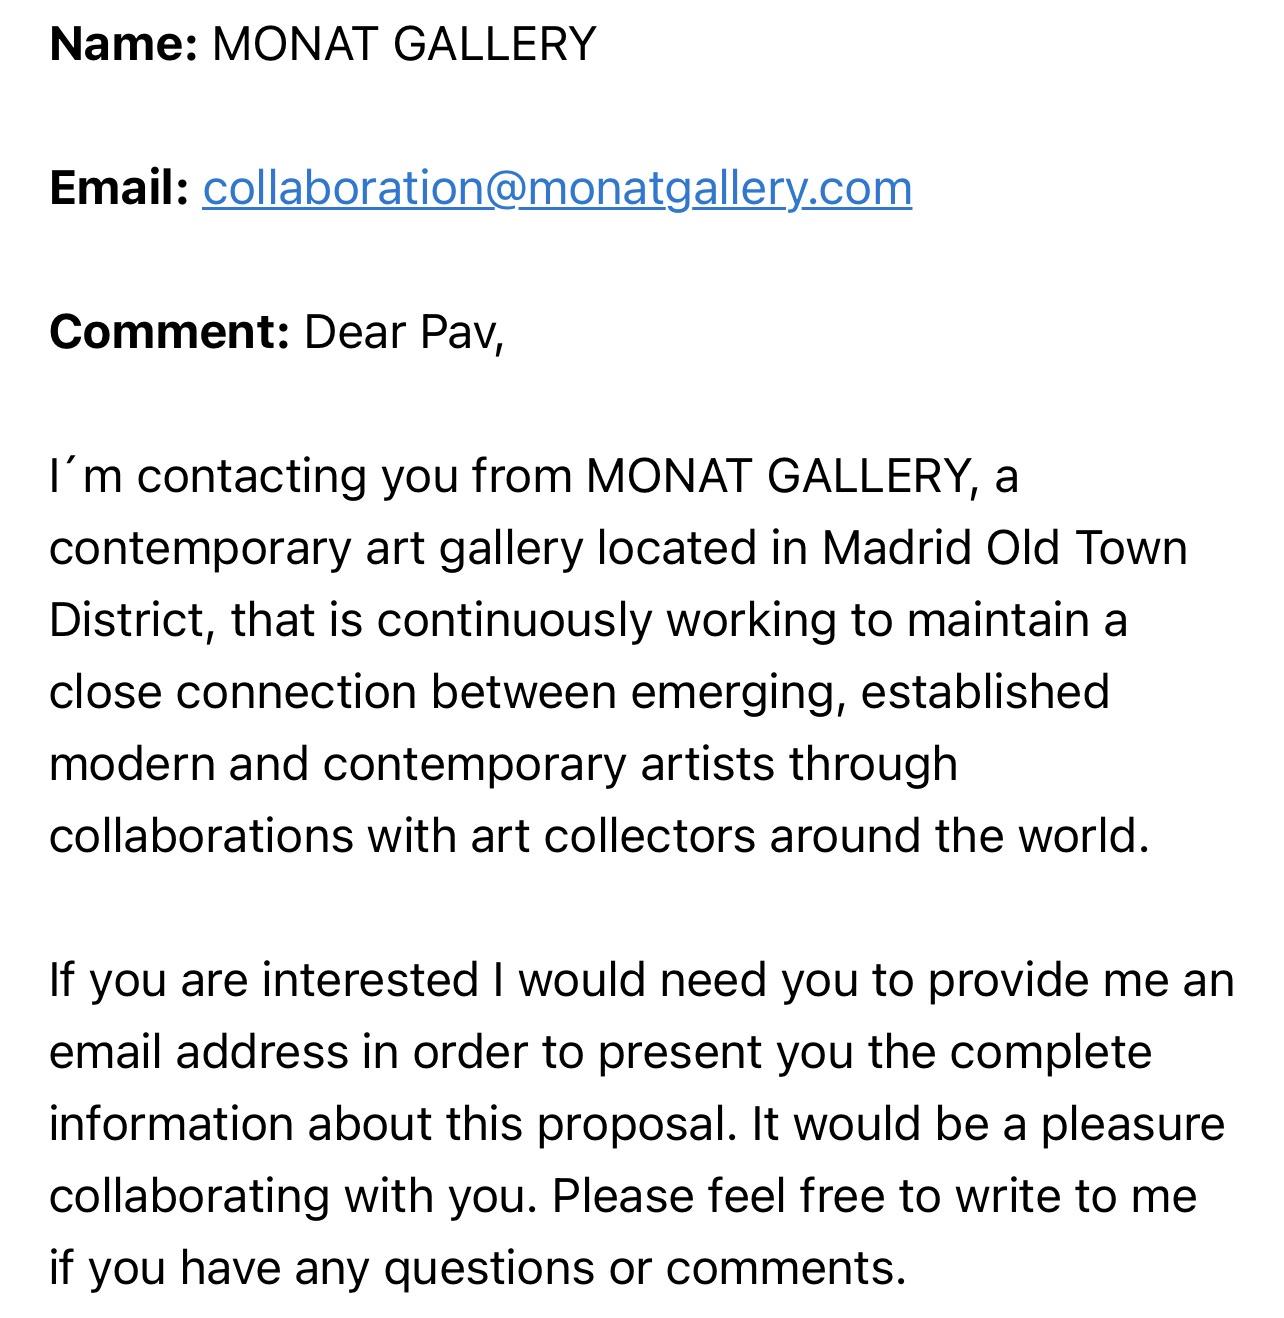Click the bold "Email:" label
This screenshot has width=1284, height=1318.
click(x=119, y=189)
